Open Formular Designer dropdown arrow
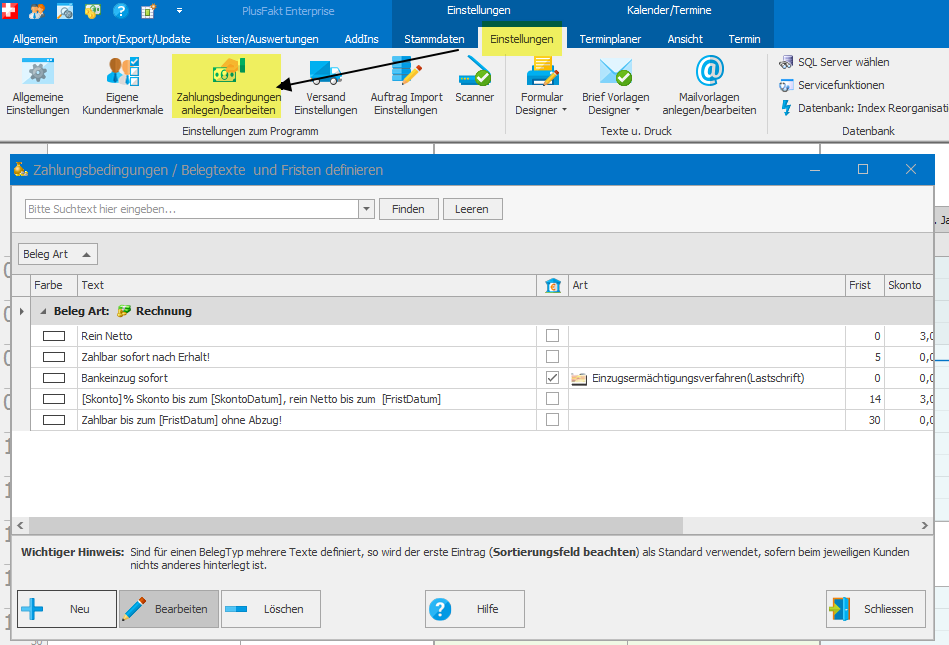The image size is (949, 645). point(565,110)
